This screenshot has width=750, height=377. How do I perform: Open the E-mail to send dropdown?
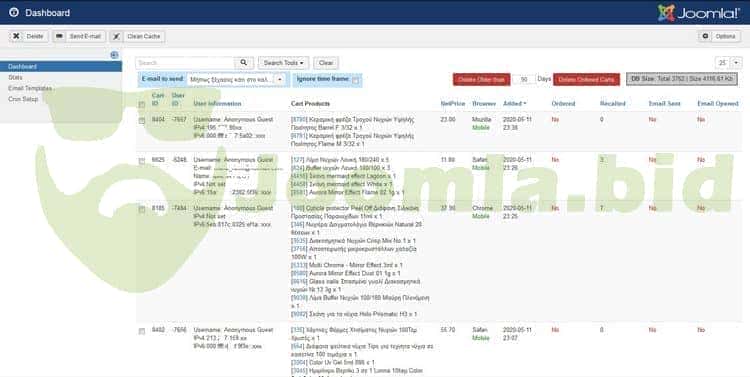click(x=237, y=79)
